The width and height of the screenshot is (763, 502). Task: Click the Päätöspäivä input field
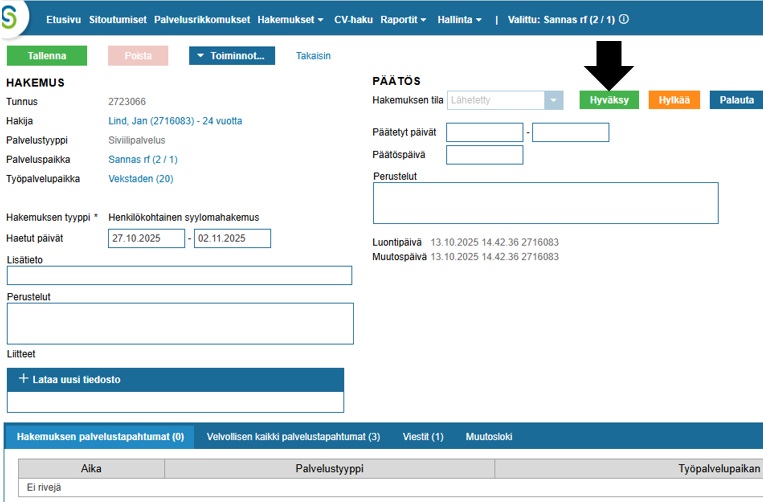pyautogui.click(x=484, y=154)
